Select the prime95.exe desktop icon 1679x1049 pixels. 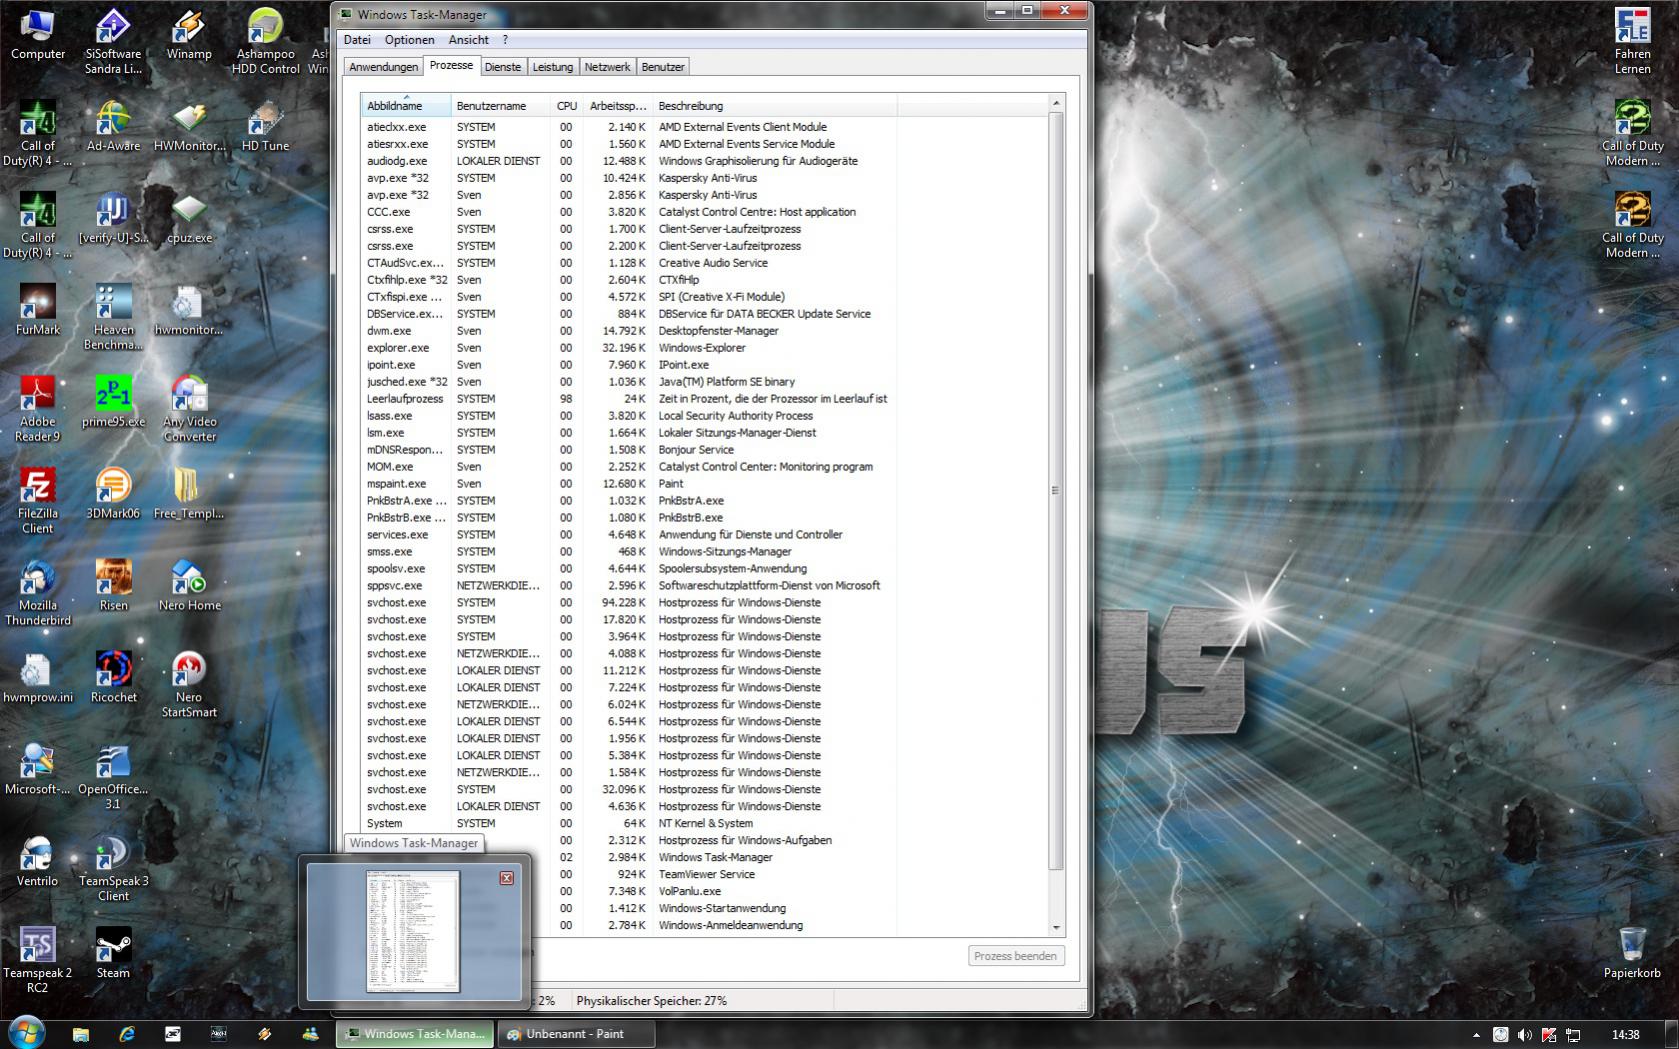click(x=113, y=403)
